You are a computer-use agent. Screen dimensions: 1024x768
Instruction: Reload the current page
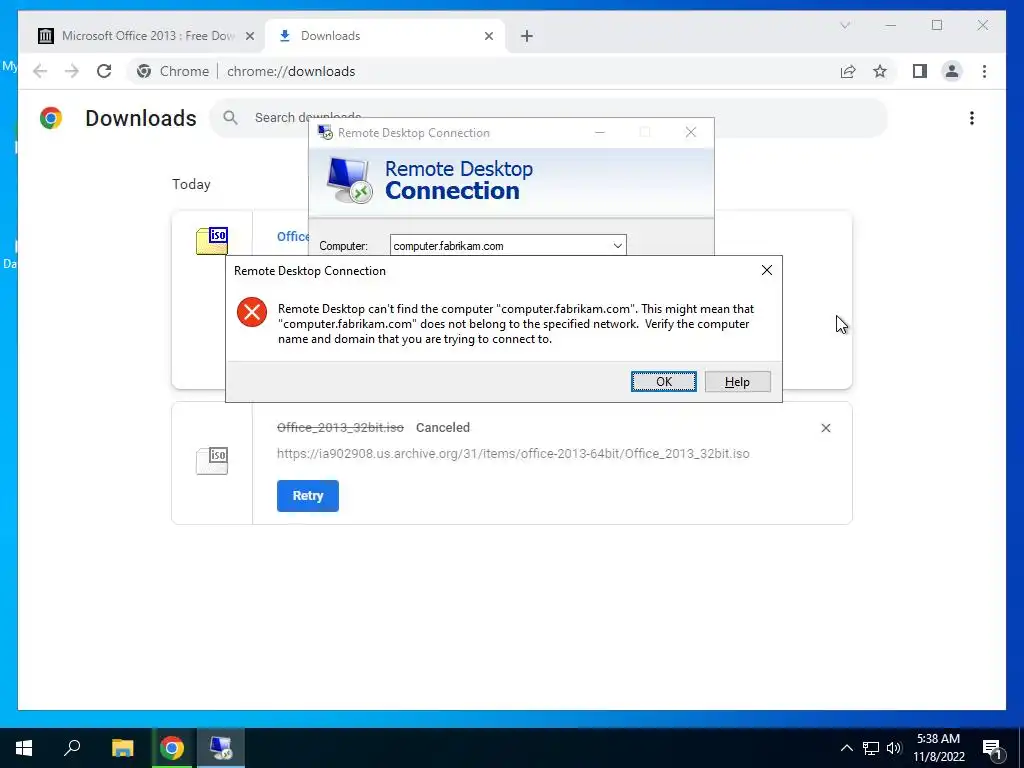pos(104,71)
